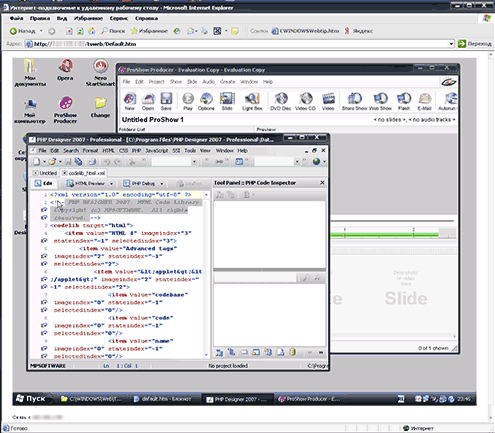495x433 pixels.
Task: Expand HTML Preview dropdown arrow
Action: 111,184
